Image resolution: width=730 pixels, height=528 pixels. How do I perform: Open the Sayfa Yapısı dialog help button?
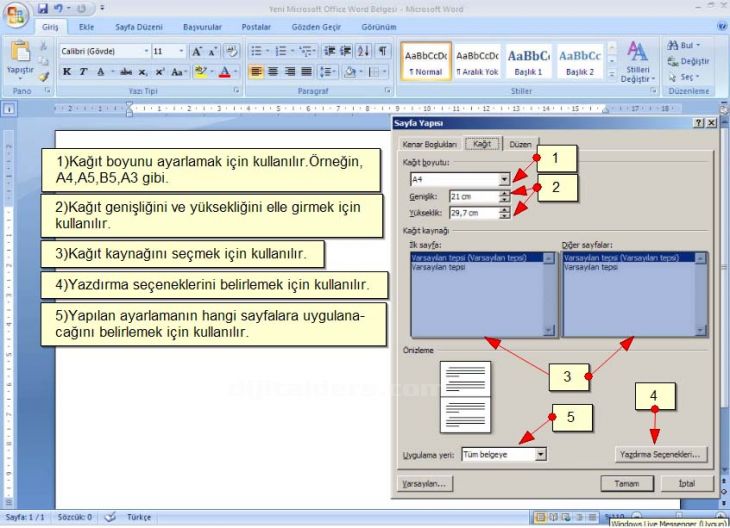pos(699,123)
